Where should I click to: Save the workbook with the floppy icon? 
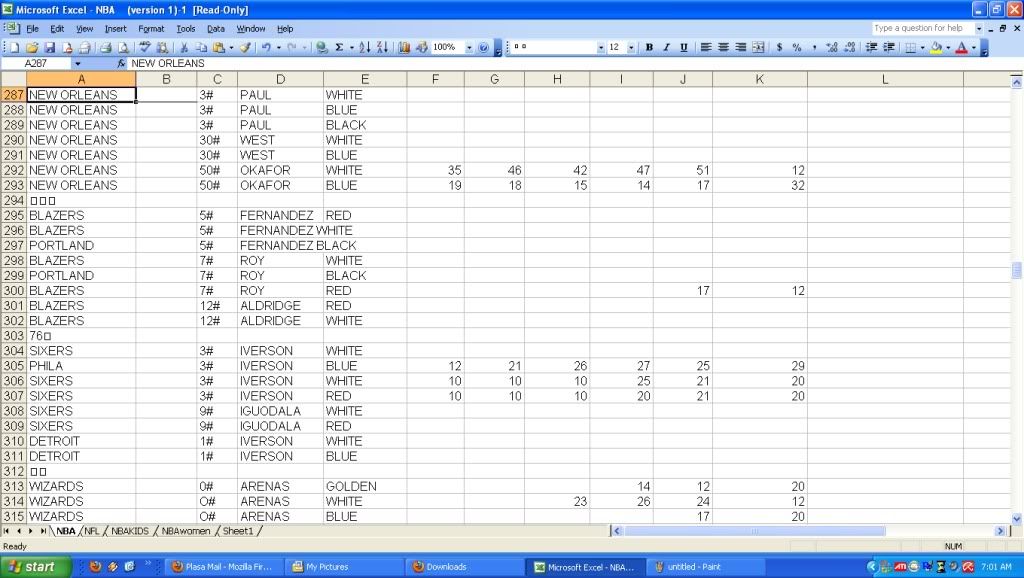pos(50,48)
